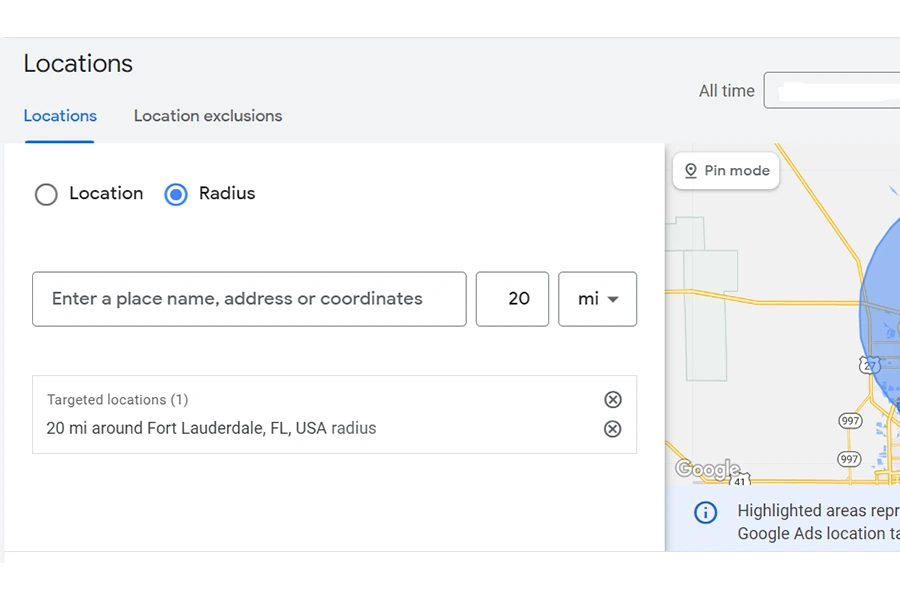Select the Radius radio button

point(176,194)
